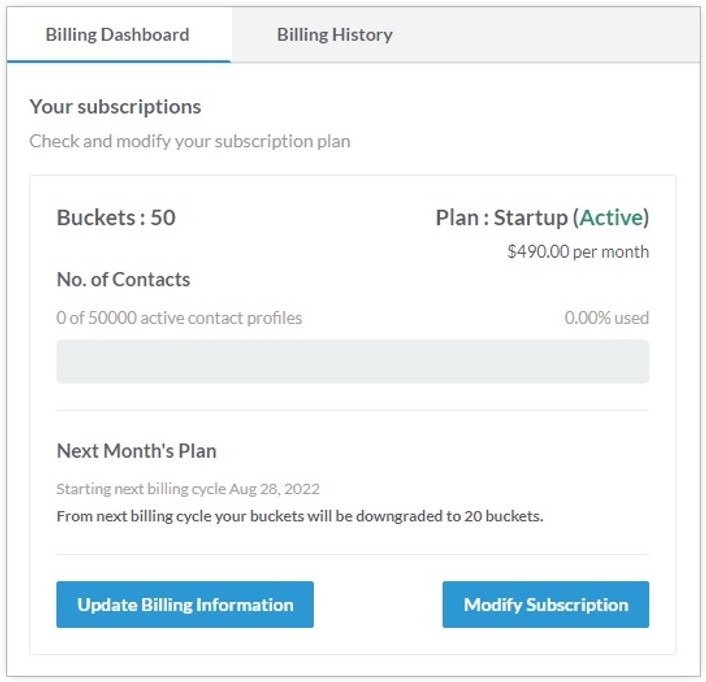Click the Update Billing Information button
The width and height of the screenshot is (706, 682).
185,604
